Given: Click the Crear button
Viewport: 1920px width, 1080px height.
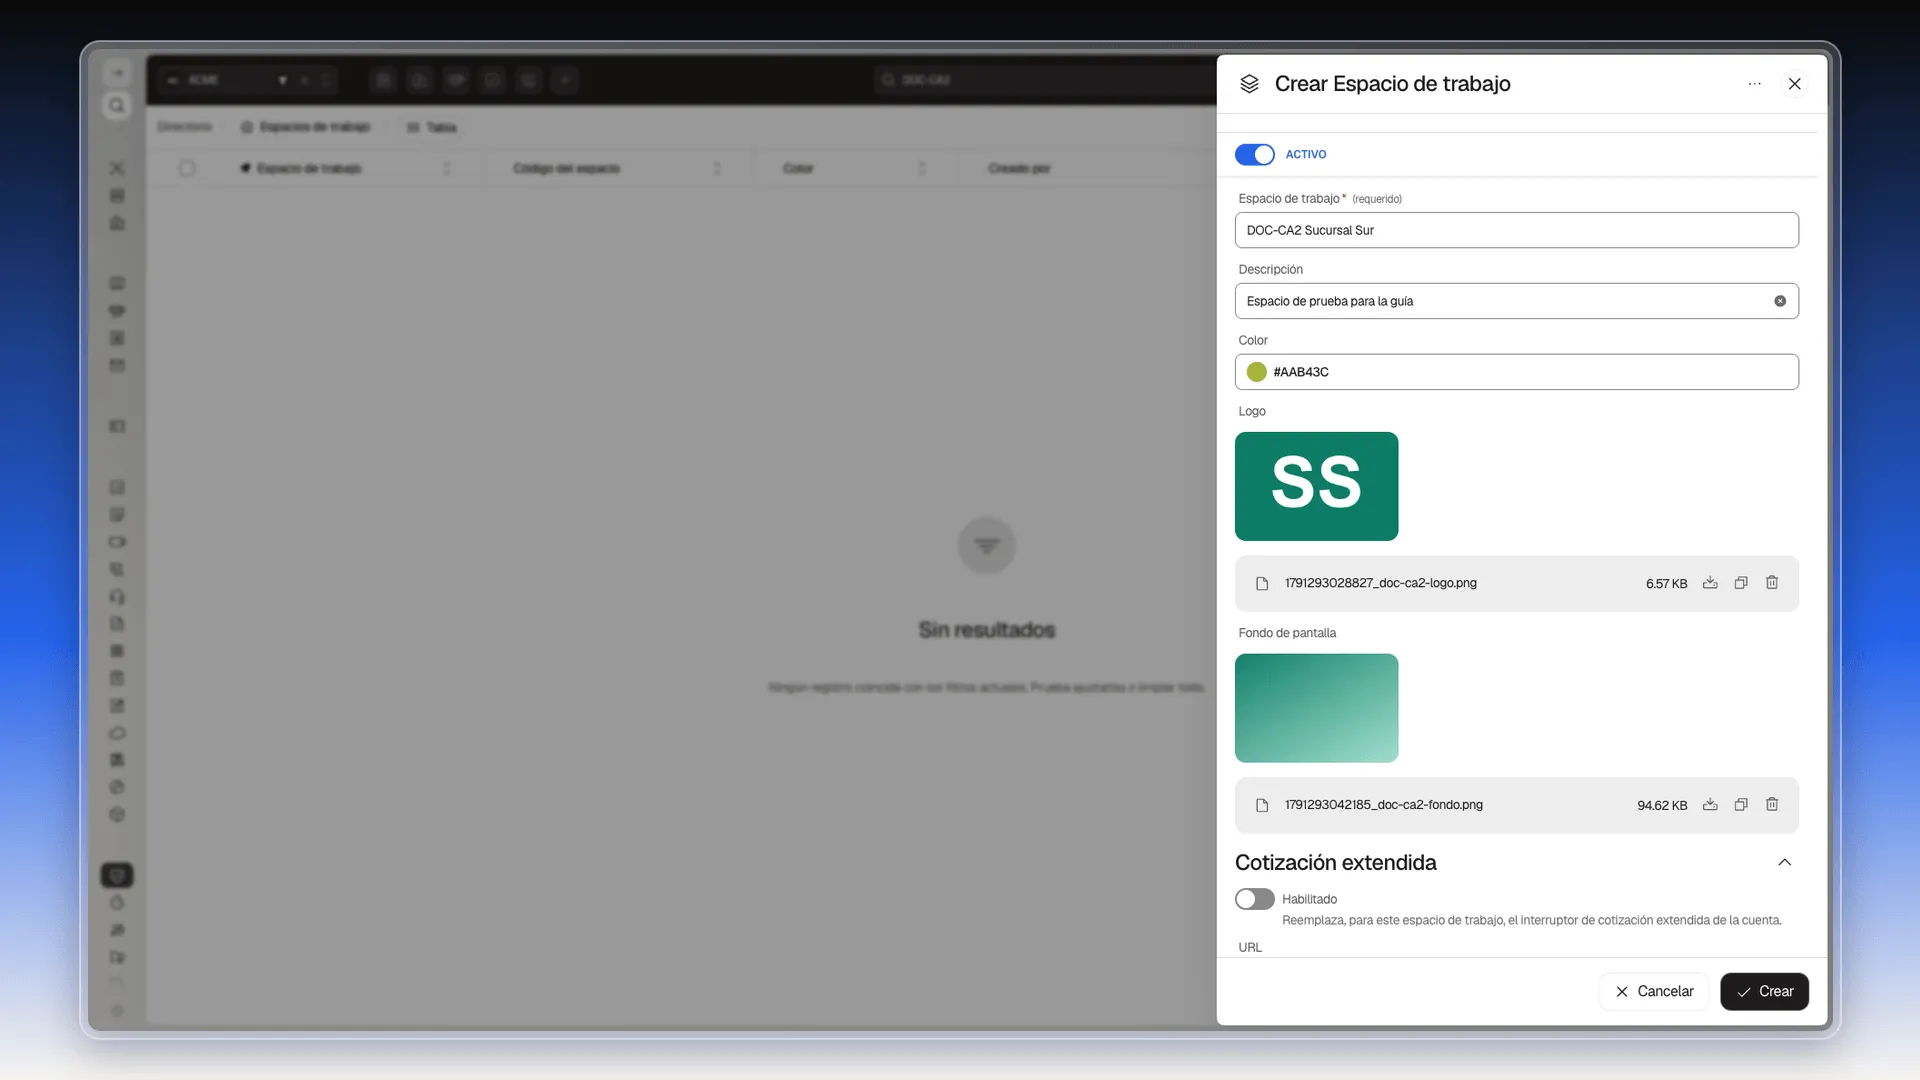Looking at the screenshot, I should coord(1764,991).
